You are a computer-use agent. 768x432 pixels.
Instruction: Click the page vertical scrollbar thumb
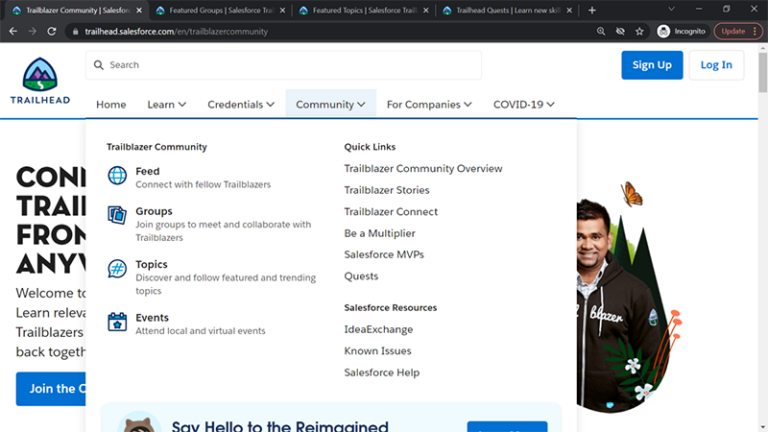[x=763, y=72]
